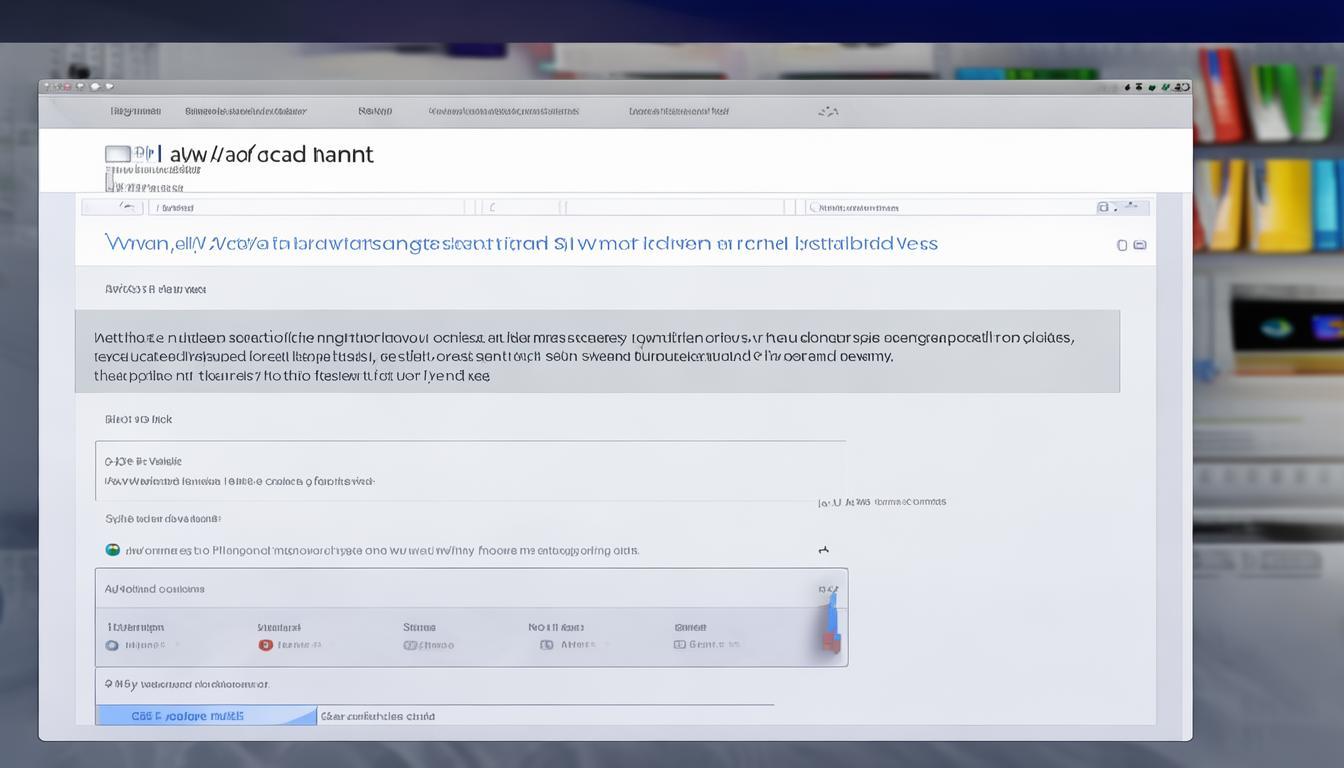The height and width of the screenshot is (768, 1344).
Task: Click the left icon of the pair beside the blue heading
Action: (x=1122, y=245)
